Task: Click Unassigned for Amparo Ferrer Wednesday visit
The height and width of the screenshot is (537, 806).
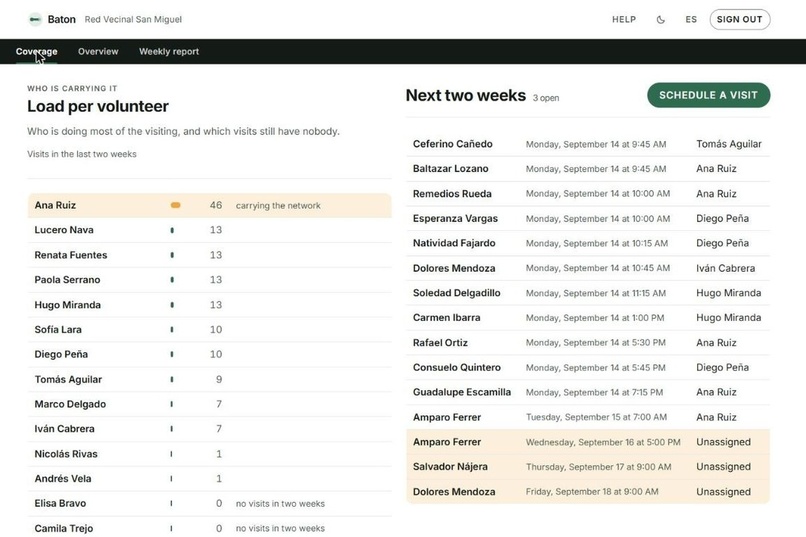Action: [723, 442]
